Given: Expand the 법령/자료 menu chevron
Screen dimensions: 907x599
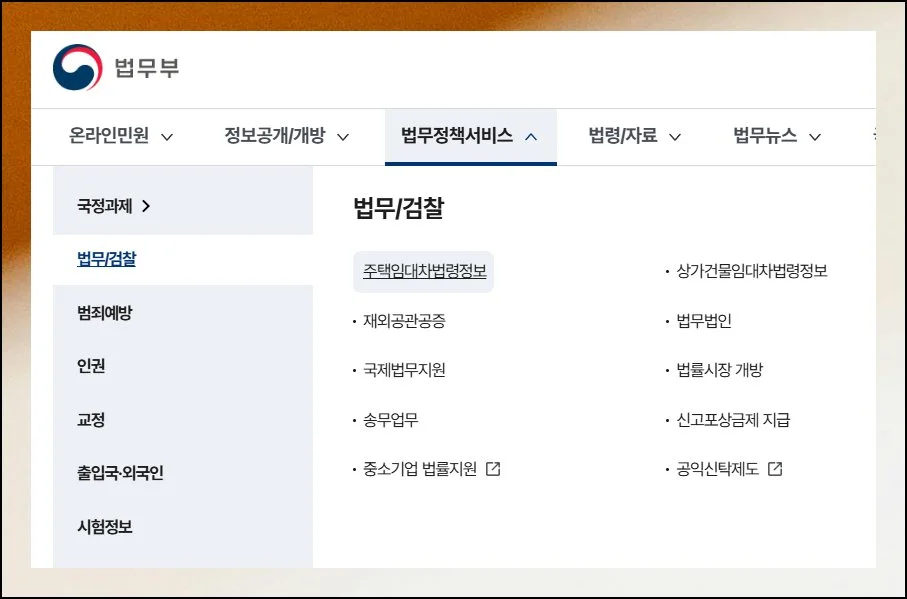Looking at the screenshot, I should [x=675, y=137].
